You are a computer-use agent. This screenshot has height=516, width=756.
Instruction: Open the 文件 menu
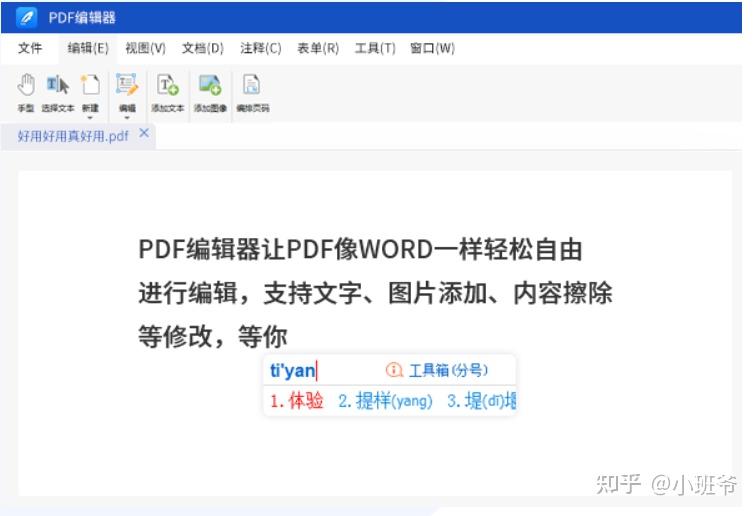coord(30,48)
